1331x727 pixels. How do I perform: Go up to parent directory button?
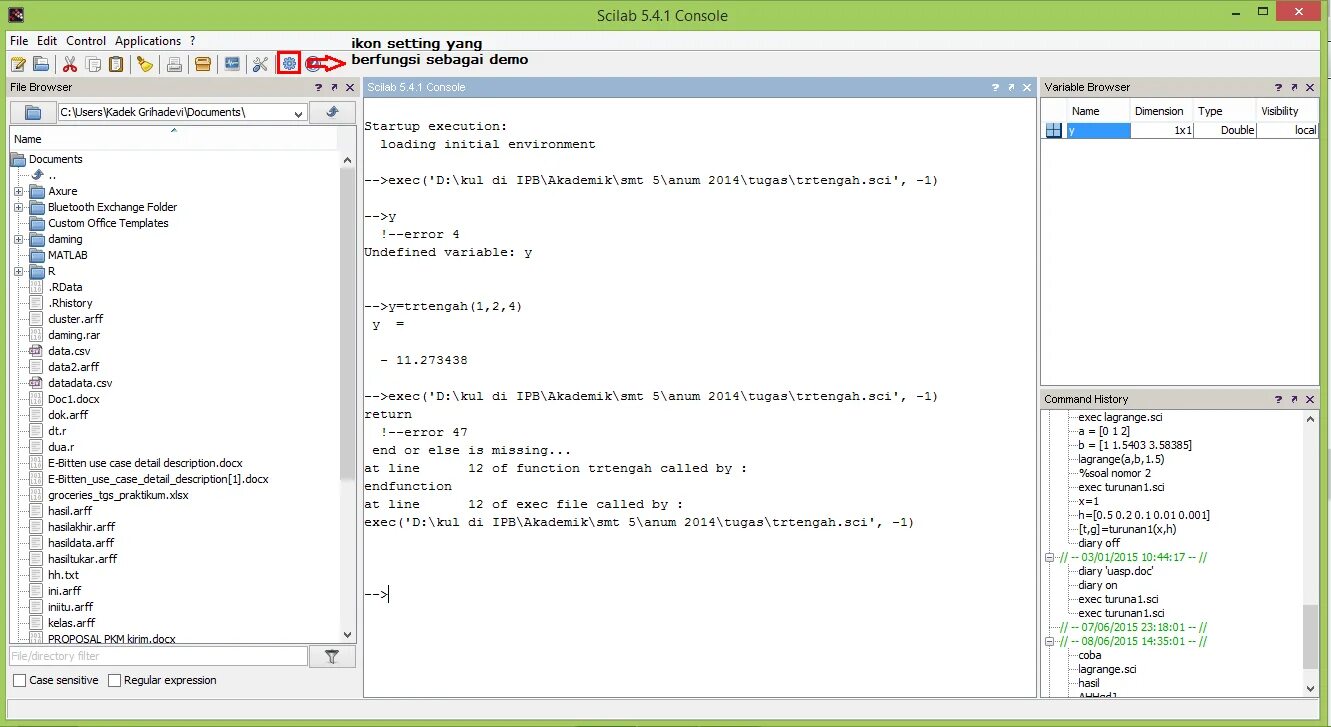(x=333, y=113)
